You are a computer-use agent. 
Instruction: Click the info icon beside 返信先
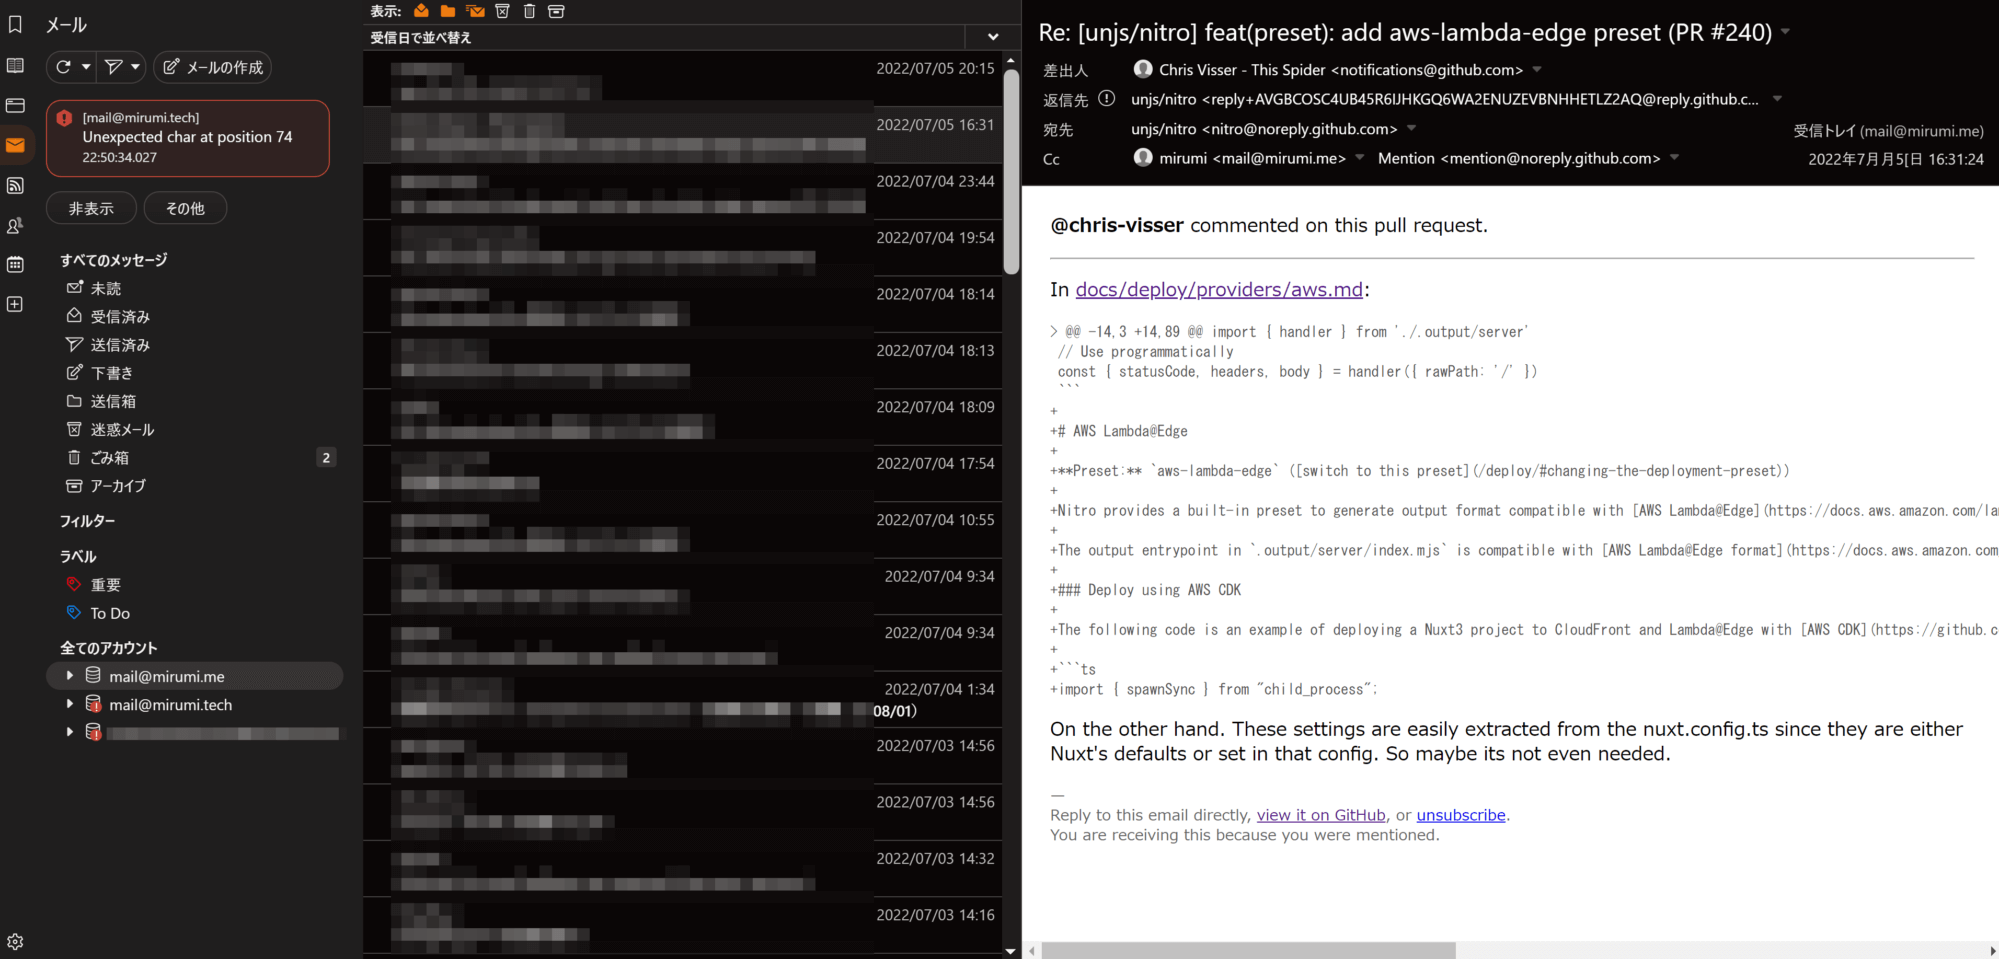(x=1106, y=98)
